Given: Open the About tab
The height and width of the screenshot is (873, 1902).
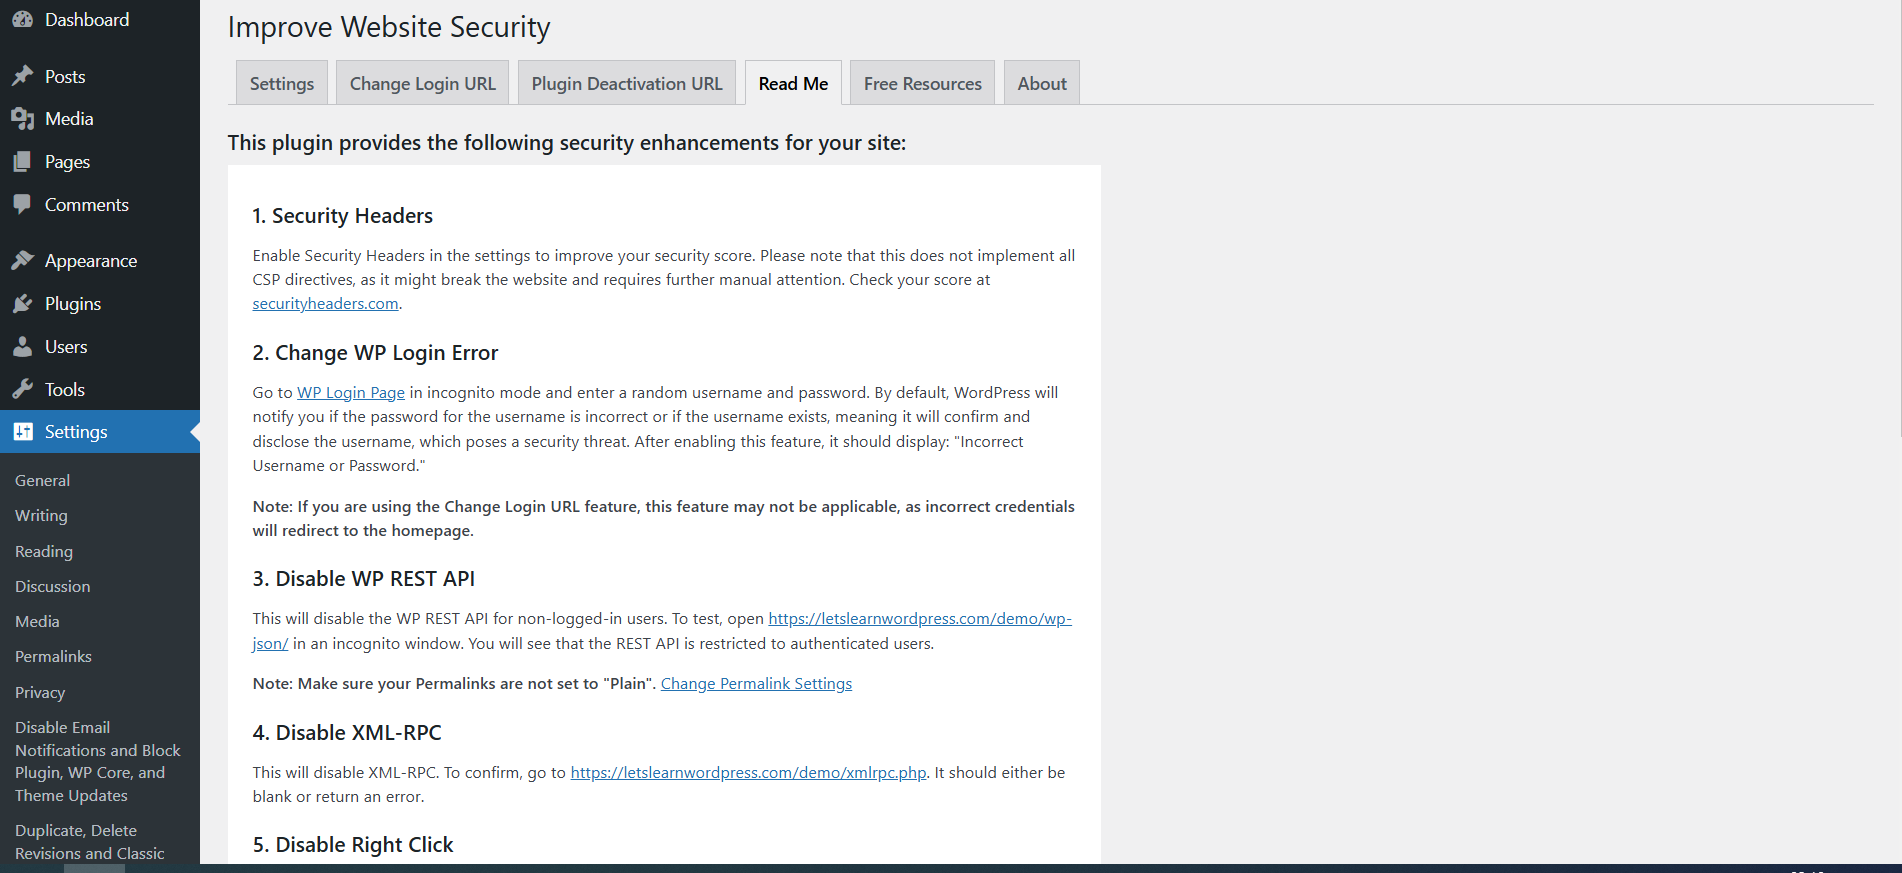Looking at the screenshot, I should pos(1042,83).
